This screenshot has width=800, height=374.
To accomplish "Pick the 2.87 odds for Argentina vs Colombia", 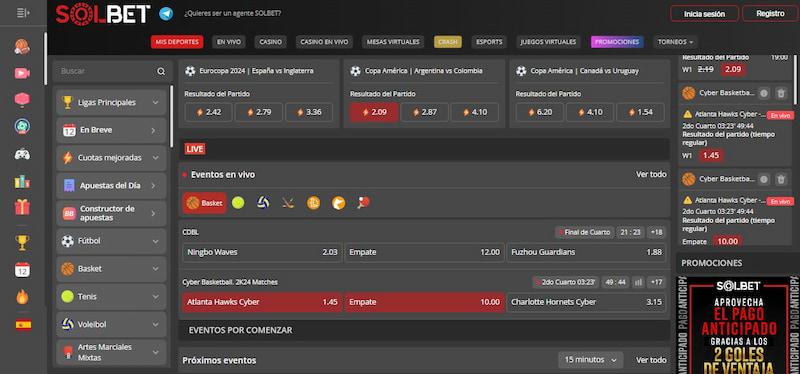I will point(424,112).
